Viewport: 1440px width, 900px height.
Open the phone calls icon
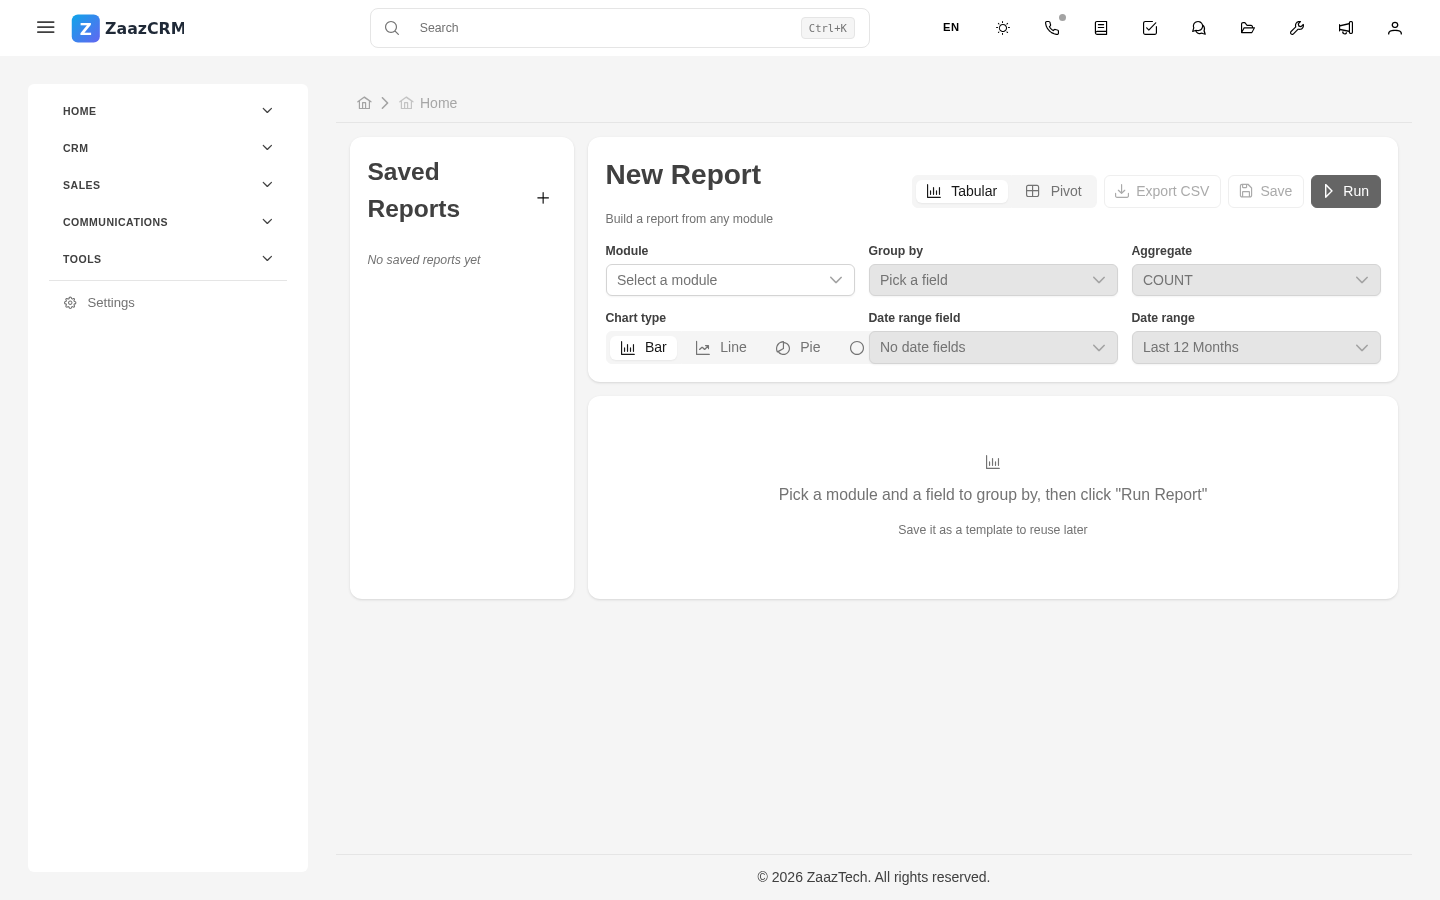pos(1052,28)
